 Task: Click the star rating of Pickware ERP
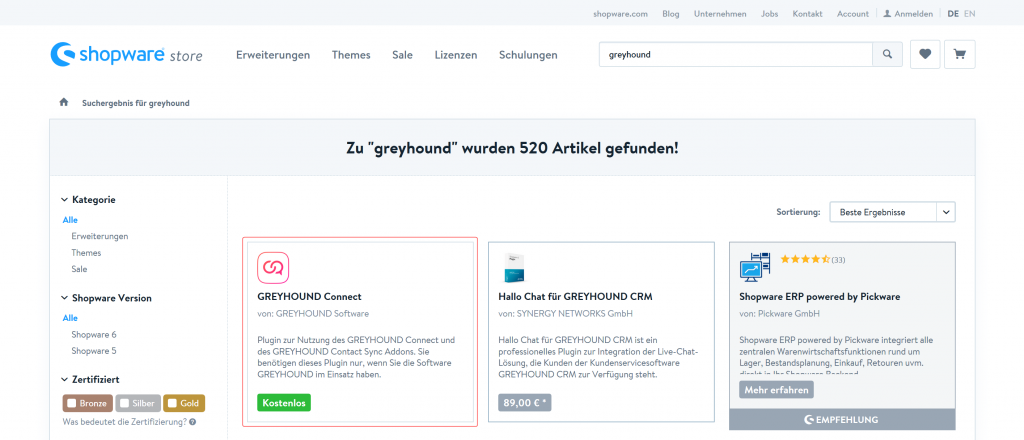(x=805, y=259)
